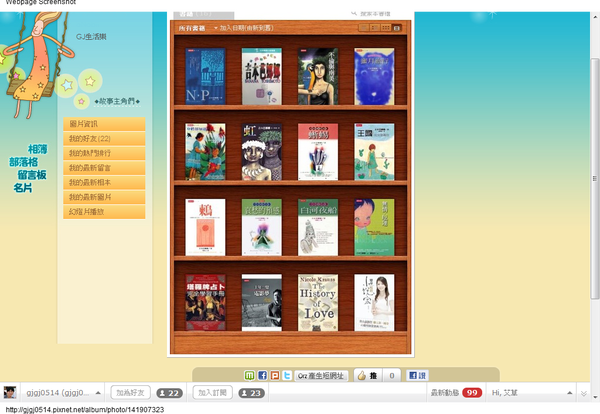Open the green-faced girl book cover

tap(374, 227)
